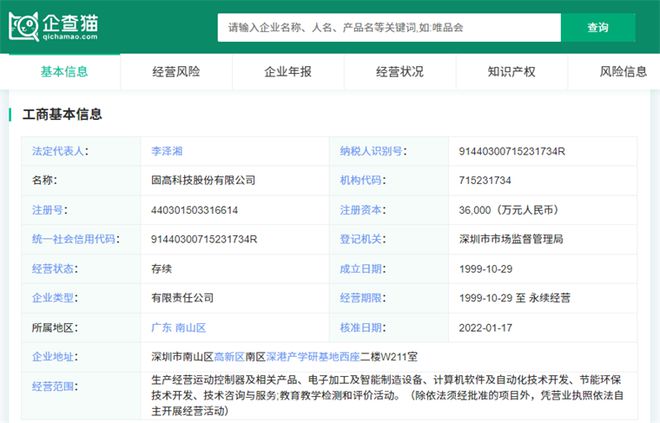This screenshot has height=423, width=660.
Task: Click the 深港产学研基地西座 address link
Action: pyautogui.click(x=313, y=357)
